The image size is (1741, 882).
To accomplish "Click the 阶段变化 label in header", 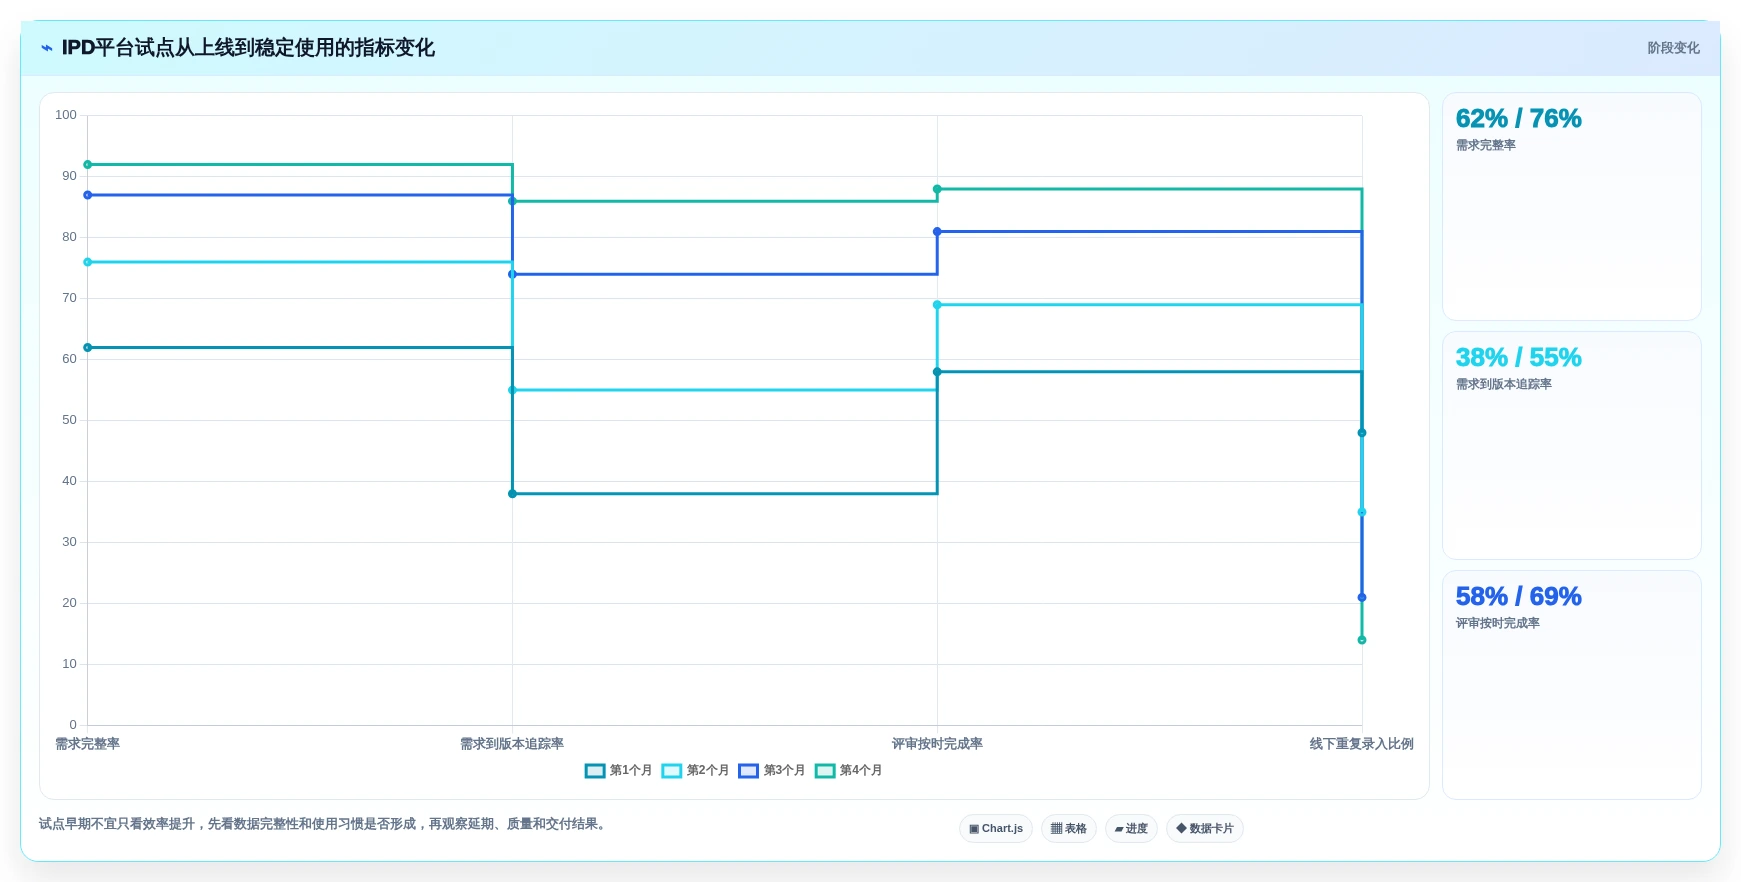I will click(1673, 48).
